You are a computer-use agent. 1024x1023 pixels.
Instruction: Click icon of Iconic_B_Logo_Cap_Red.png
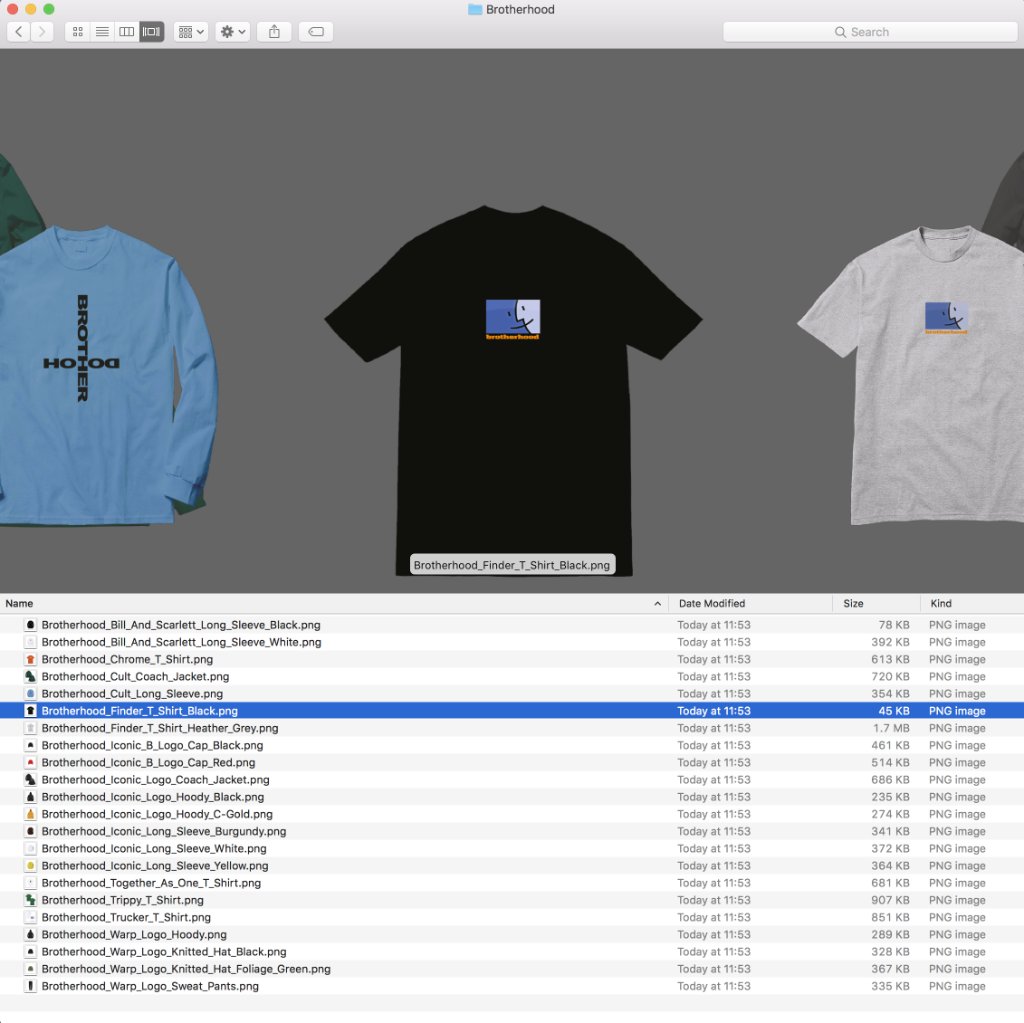pos(30,762)
